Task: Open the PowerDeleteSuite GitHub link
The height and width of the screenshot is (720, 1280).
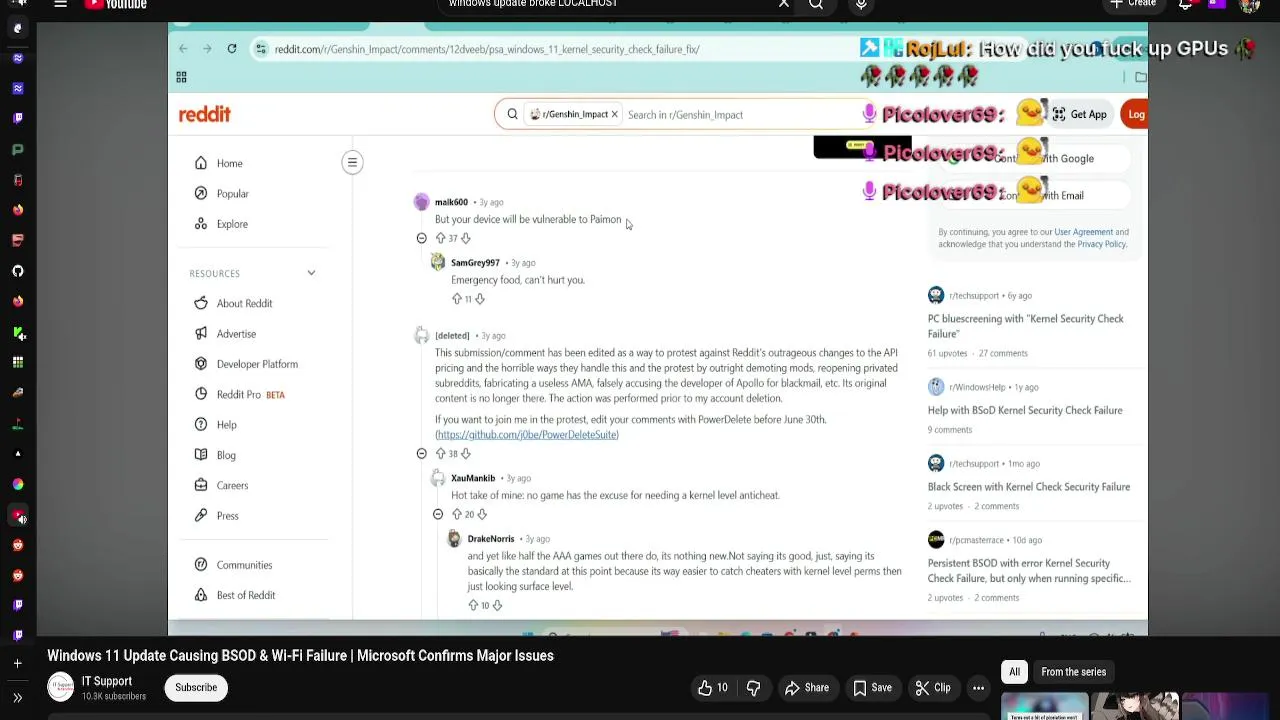Action: click(x=527, y=435)
